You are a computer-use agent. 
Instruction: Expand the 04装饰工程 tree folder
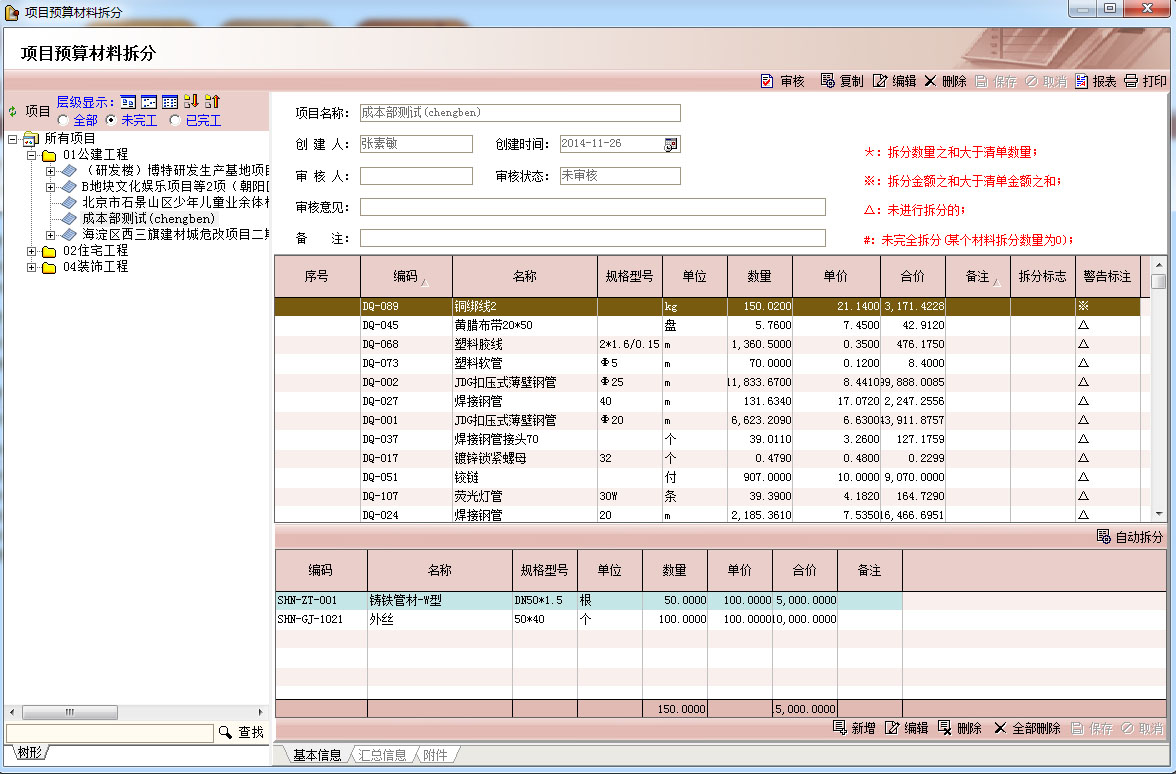(32, 267)
